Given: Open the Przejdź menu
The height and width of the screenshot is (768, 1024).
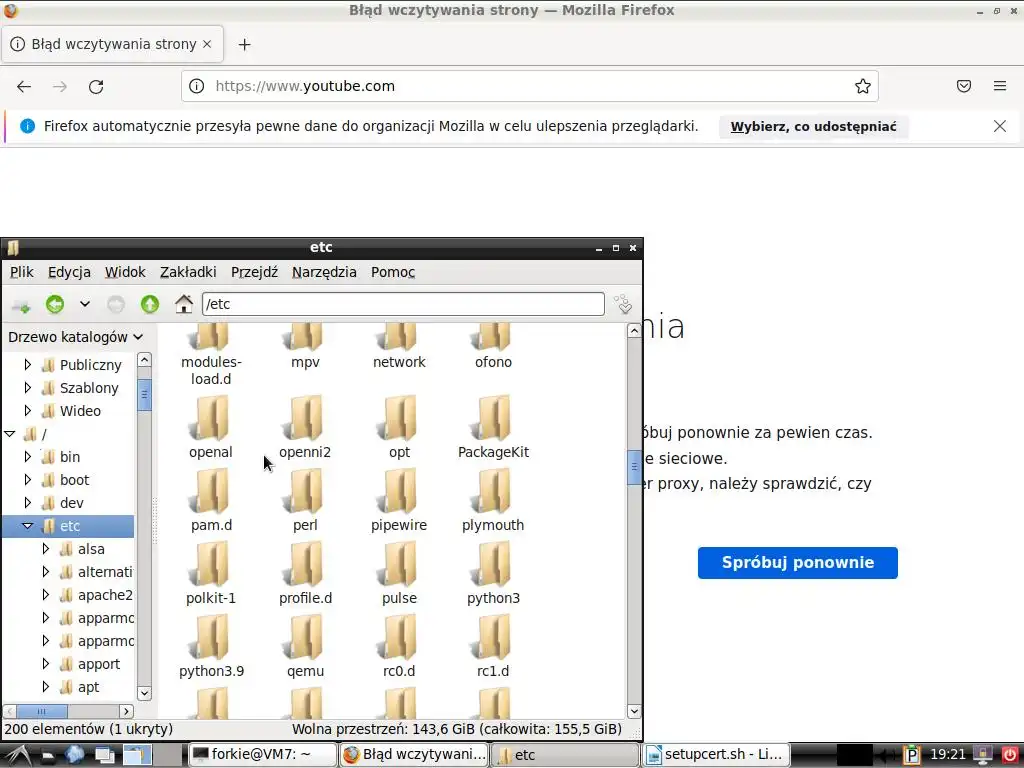Looking at the screenshot, I should [x=255, y=272].
